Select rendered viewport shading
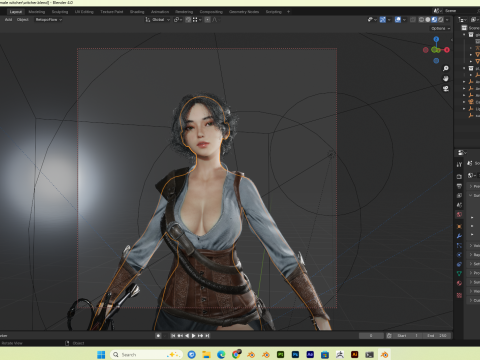 pyautogui.click(x=440, y=20)
